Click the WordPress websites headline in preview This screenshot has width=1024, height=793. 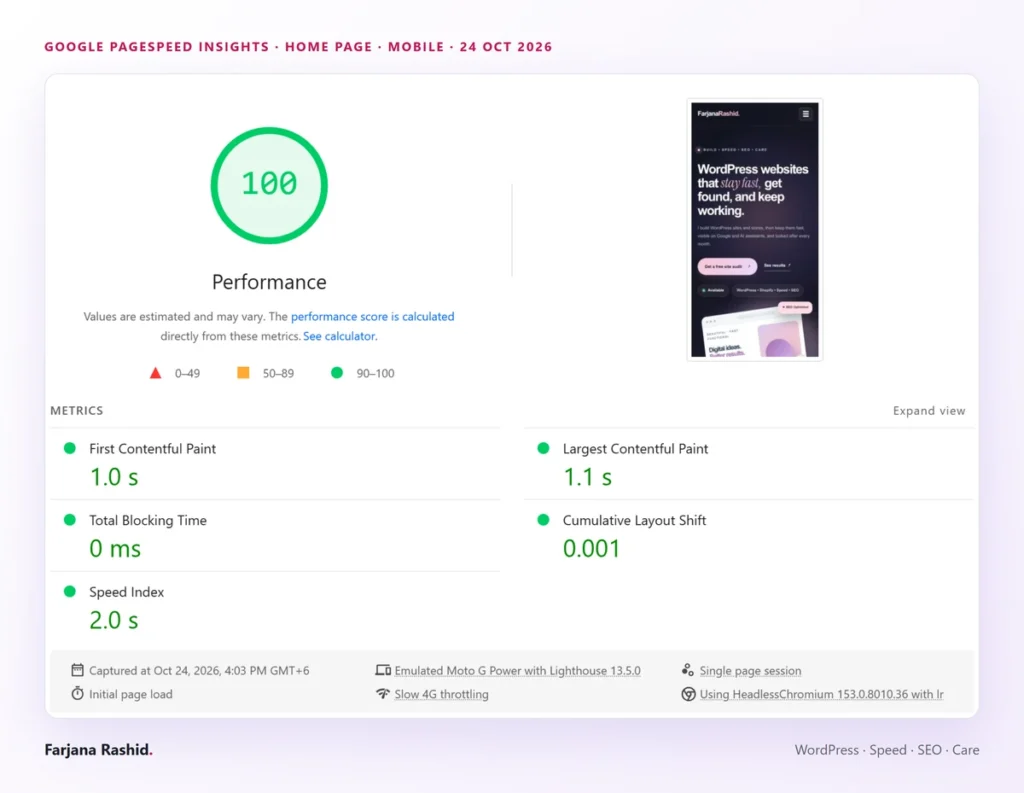[752, 189]
